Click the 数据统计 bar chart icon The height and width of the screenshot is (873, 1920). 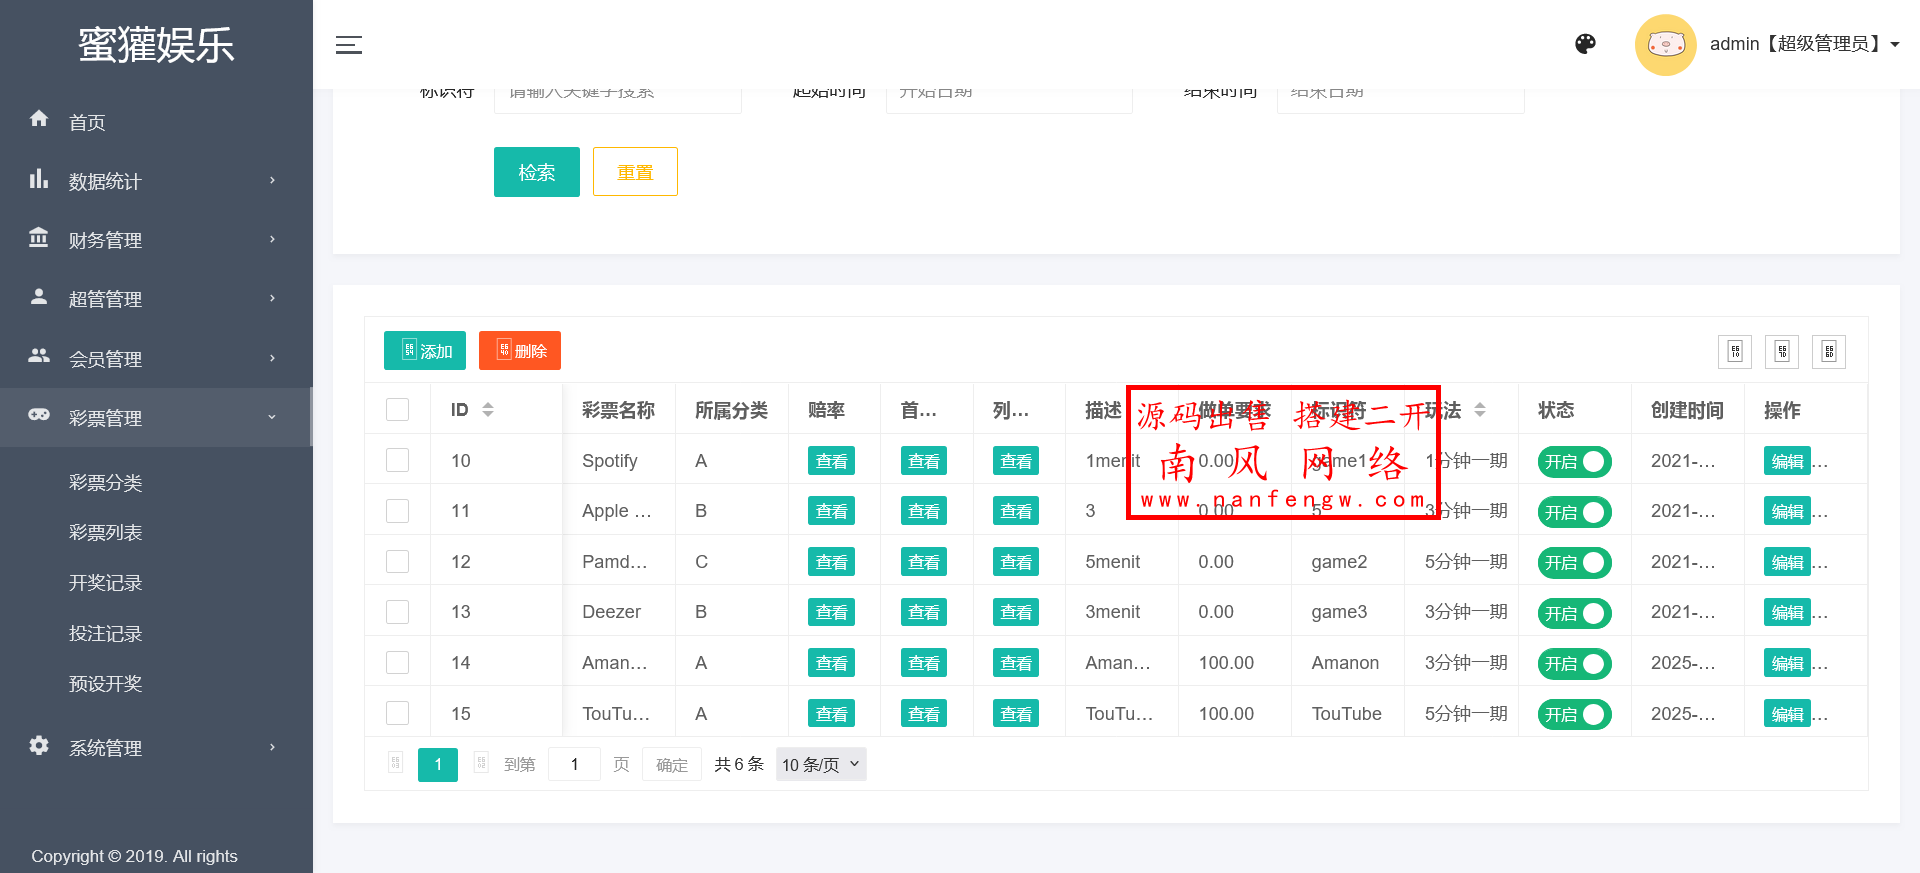click(x=39, y=179)
